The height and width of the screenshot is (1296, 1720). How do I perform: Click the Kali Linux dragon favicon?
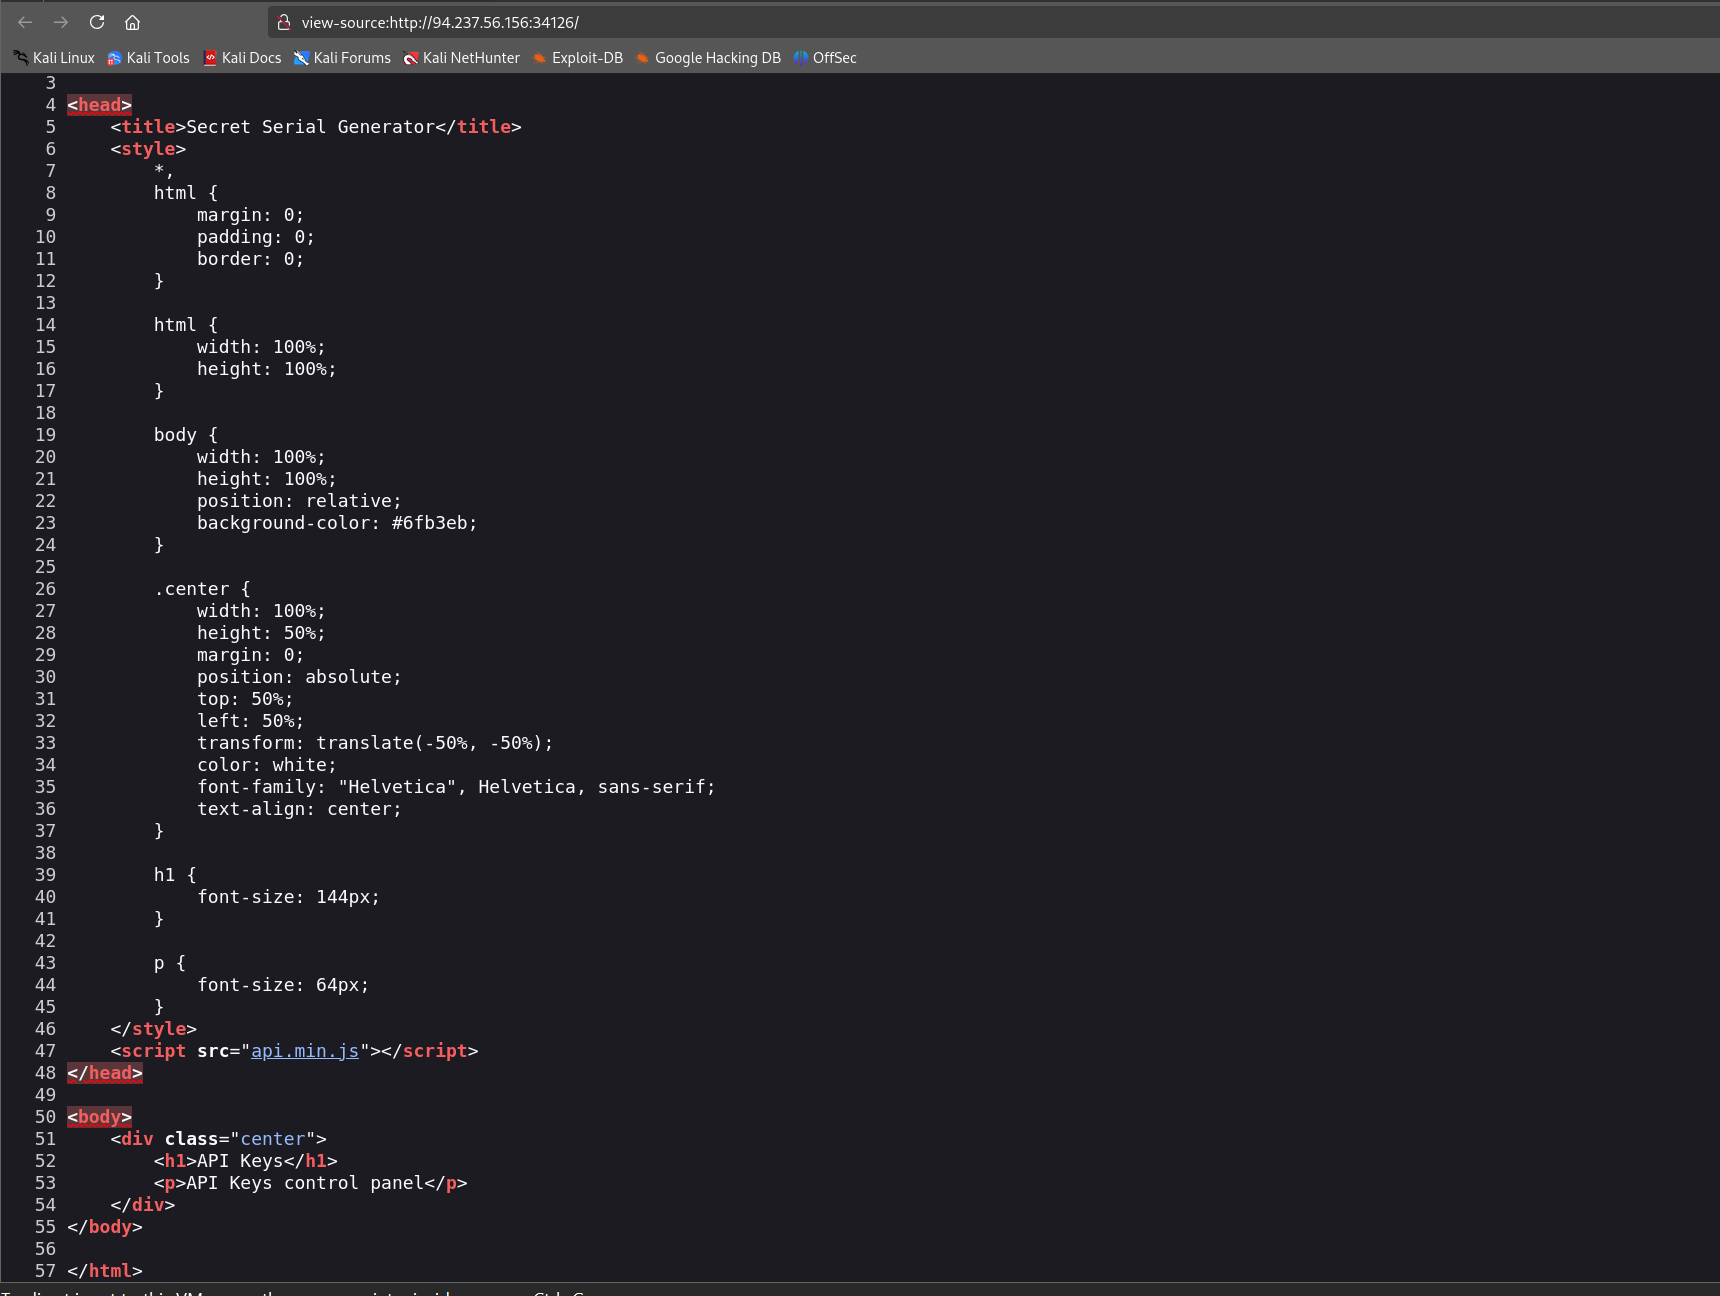[x=21, y=58]
